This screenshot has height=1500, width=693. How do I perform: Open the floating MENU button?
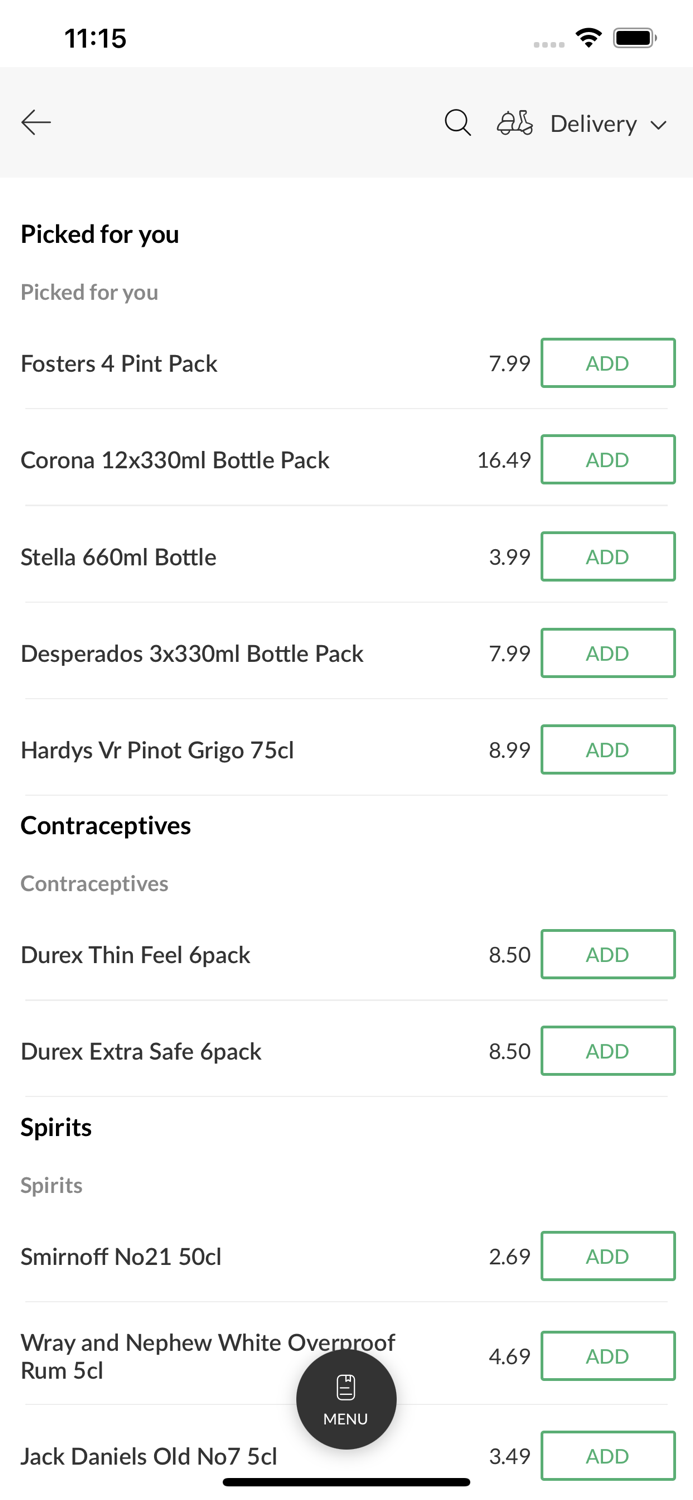[x=346, y=1398]
